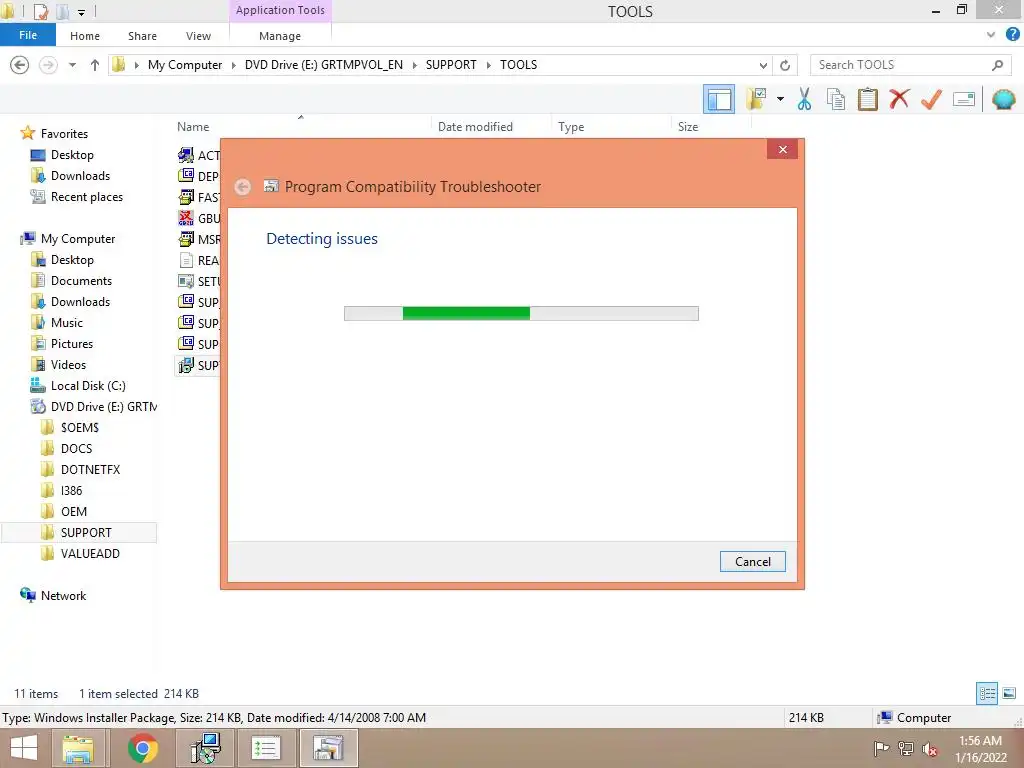Image resolution: width=1024 pixels, height=768 pixels.
Task: Click SUPPORT in the address breadcrumb
Action: pyautogui.click(x=451, y=65)
